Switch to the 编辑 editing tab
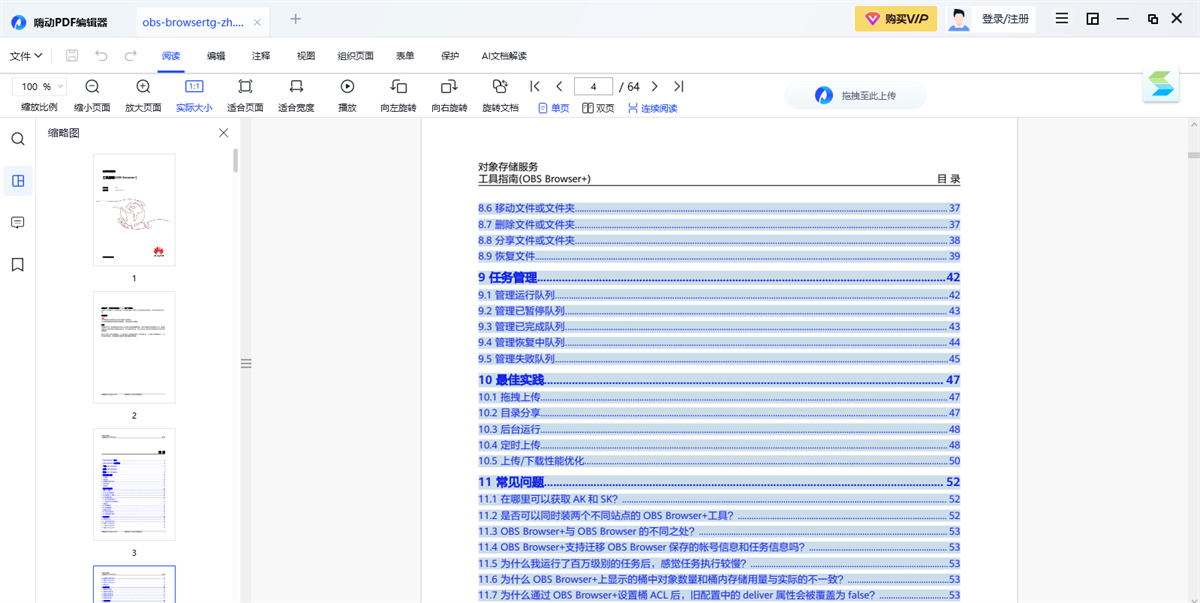Image resolution: width=1200 pixels, height=603 pixels. [215, 56]
